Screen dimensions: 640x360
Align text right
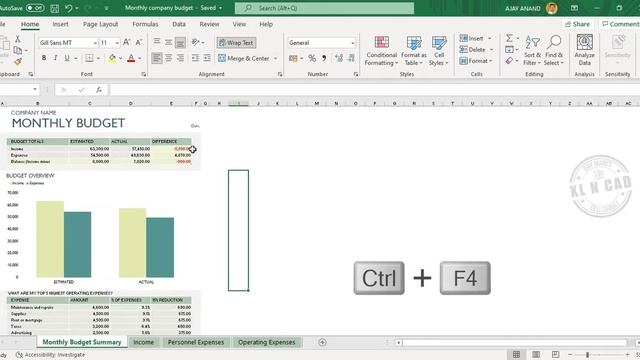pos(180,58)
